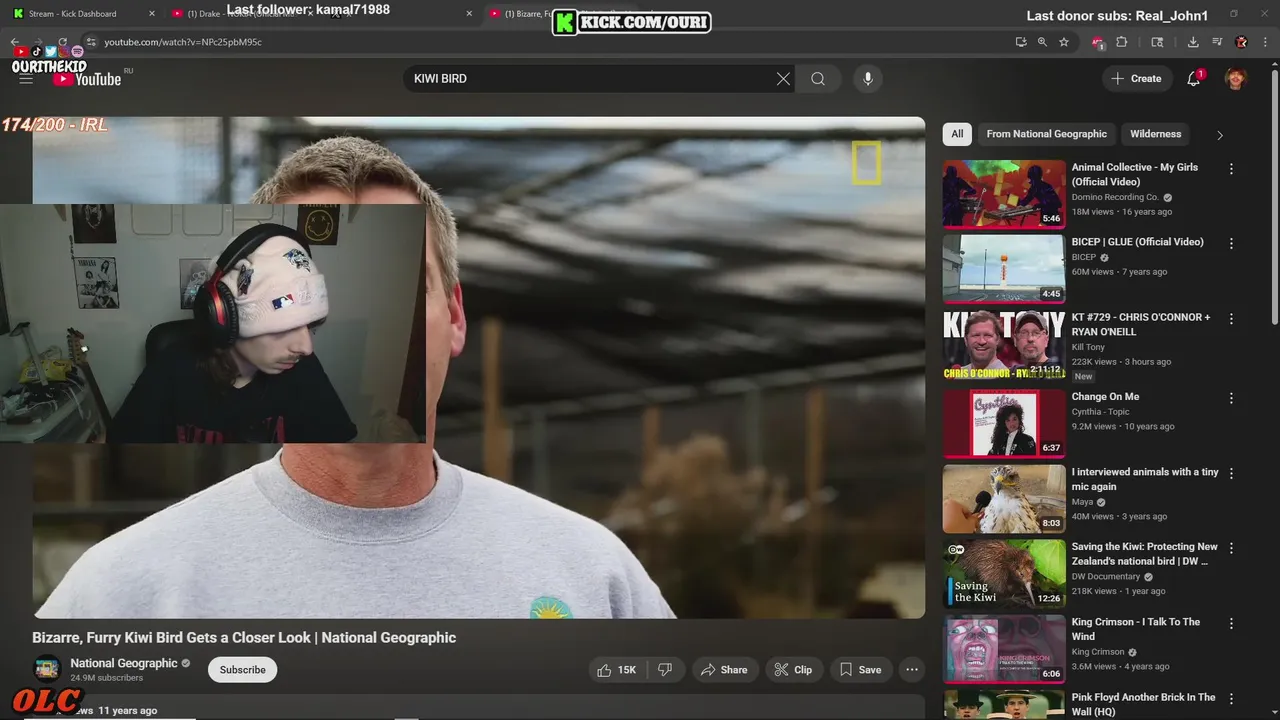Switch to the Drake video tab

[245, 14]
